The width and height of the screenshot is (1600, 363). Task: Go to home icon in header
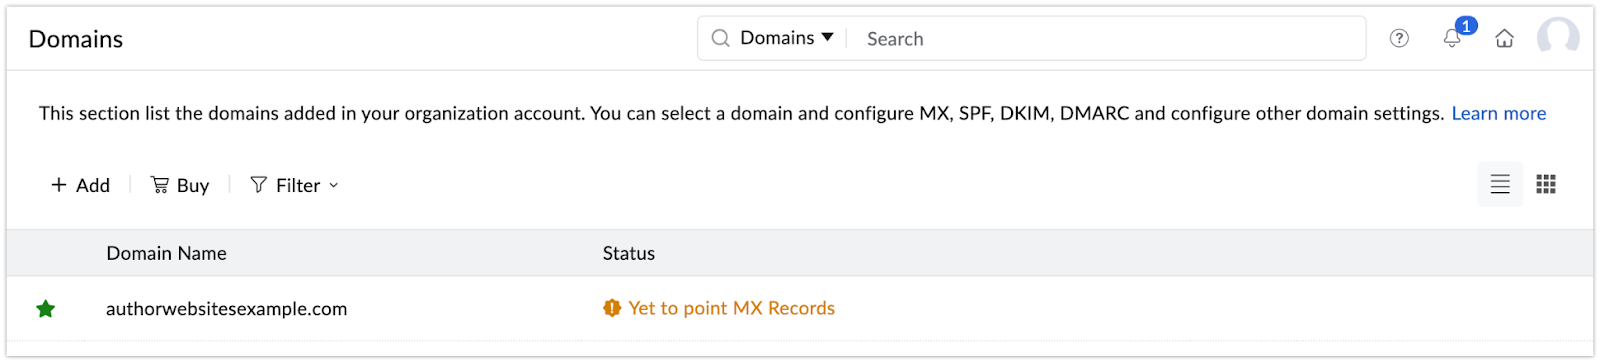[1504, 38]
